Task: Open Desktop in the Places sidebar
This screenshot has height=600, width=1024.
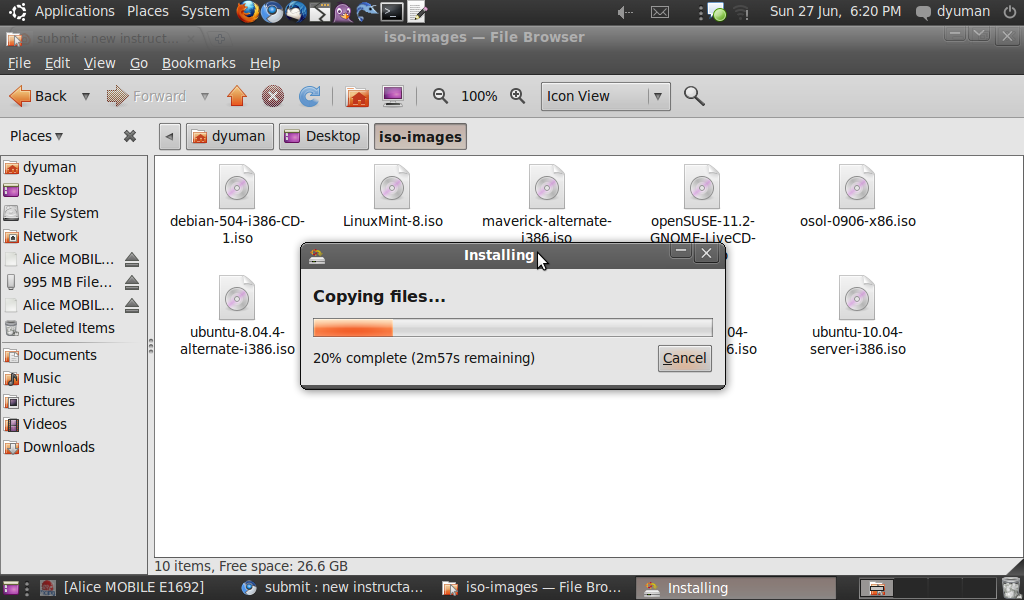Action: (74, 190)
